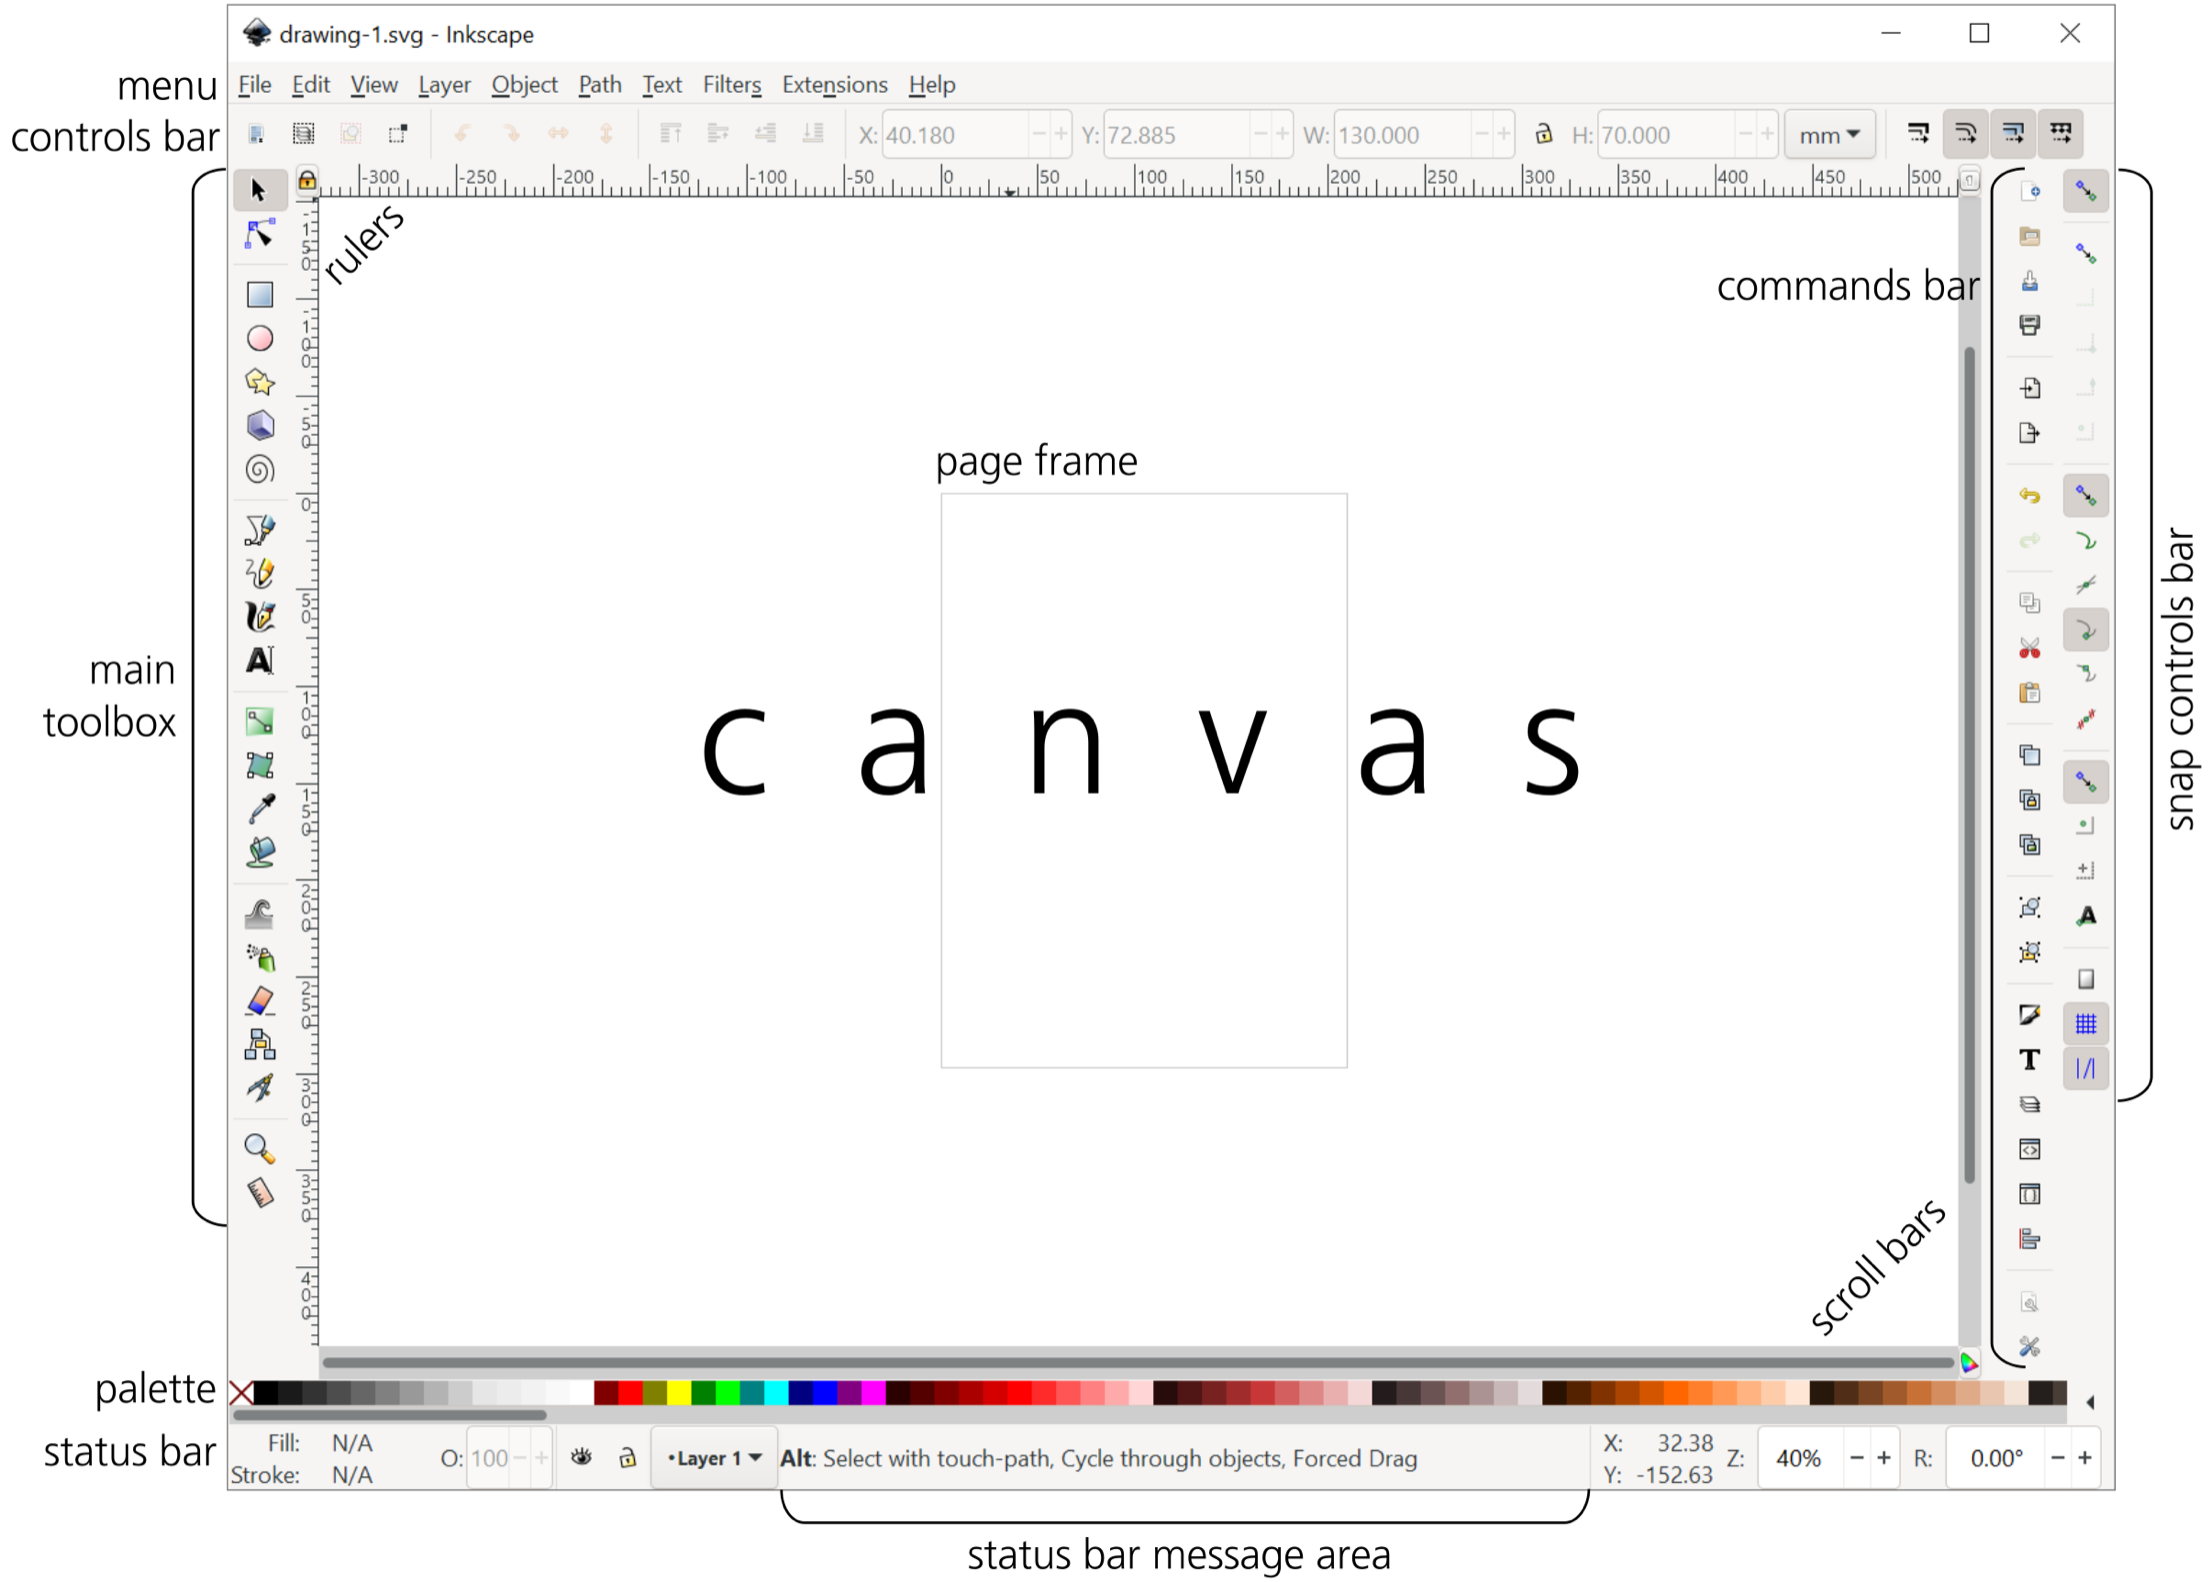The width and height of the screenshot is (2211, 1582).
Task: Activate the Spiral tool
Action: tap(260, 469)
